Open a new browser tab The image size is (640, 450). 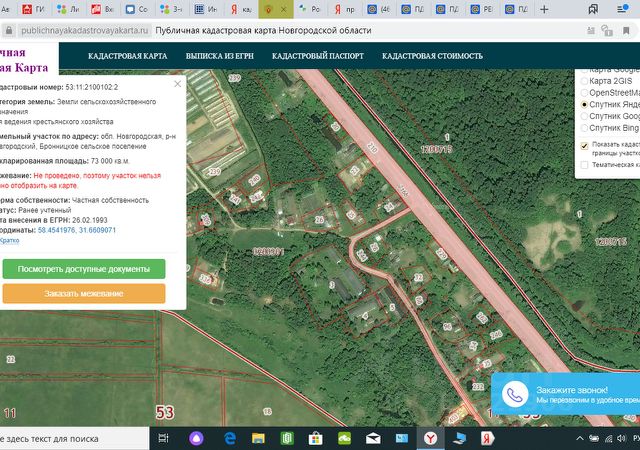coord(544,9)
